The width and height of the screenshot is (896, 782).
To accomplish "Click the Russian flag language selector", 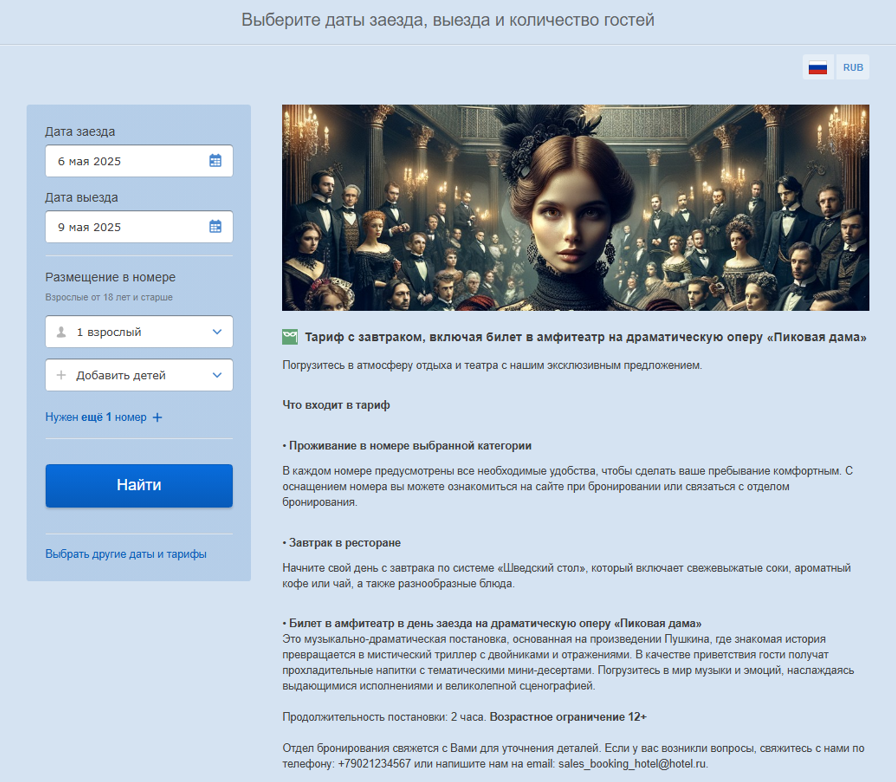I will click(x=818, y=67).
